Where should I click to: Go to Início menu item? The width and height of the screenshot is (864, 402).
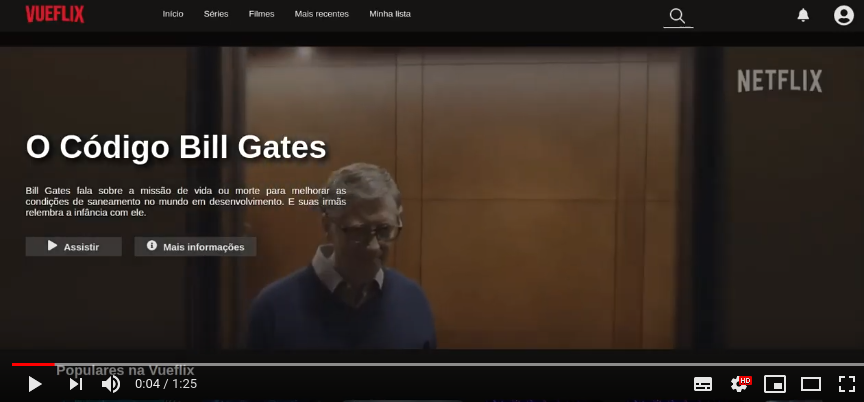(173, 14)
